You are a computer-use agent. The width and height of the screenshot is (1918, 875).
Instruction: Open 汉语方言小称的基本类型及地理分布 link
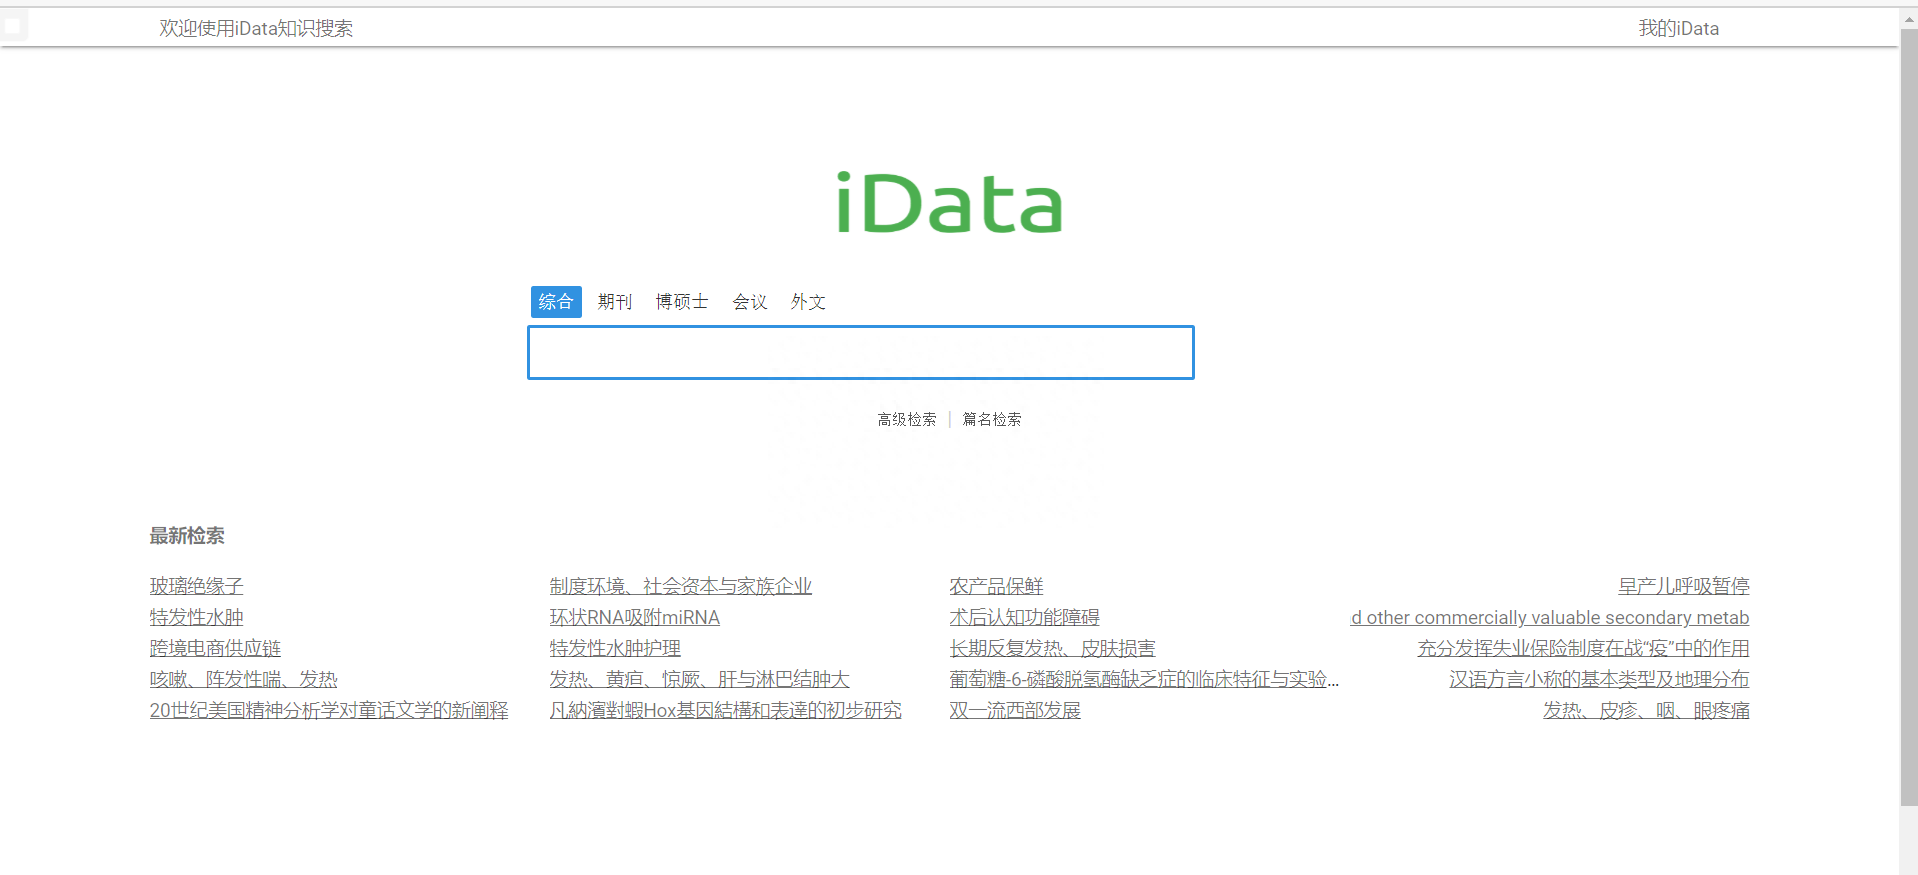coord(1599,679)
